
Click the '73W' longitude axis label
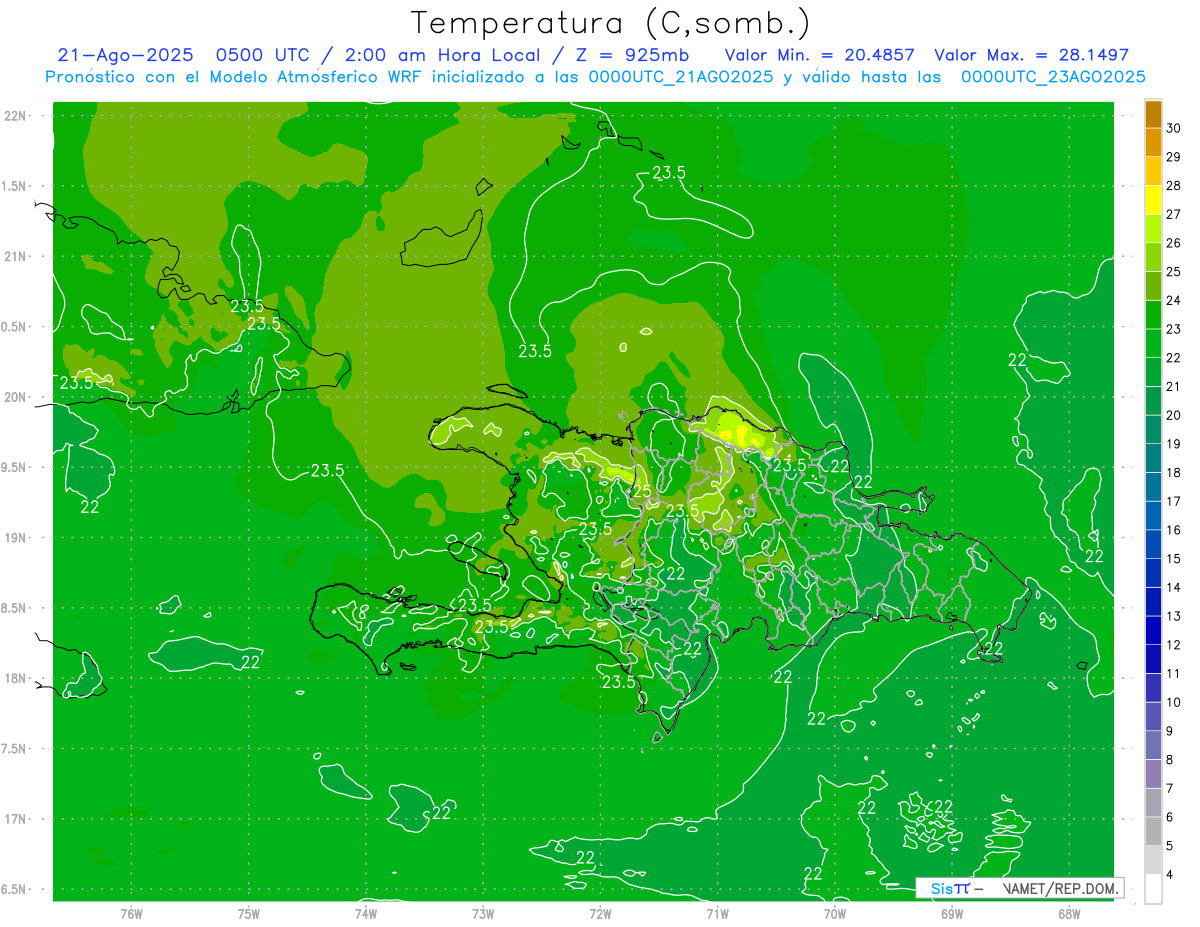[483, 913]
